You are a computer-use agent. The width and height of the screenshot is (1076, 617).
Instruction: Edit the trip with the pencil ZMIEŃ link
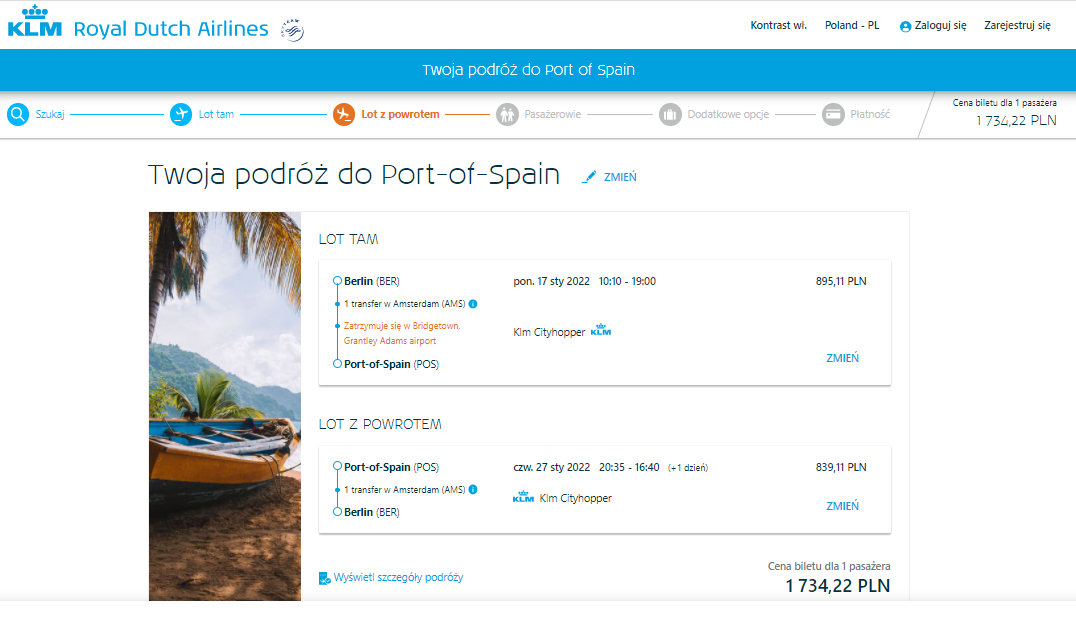tap(609, 177)
